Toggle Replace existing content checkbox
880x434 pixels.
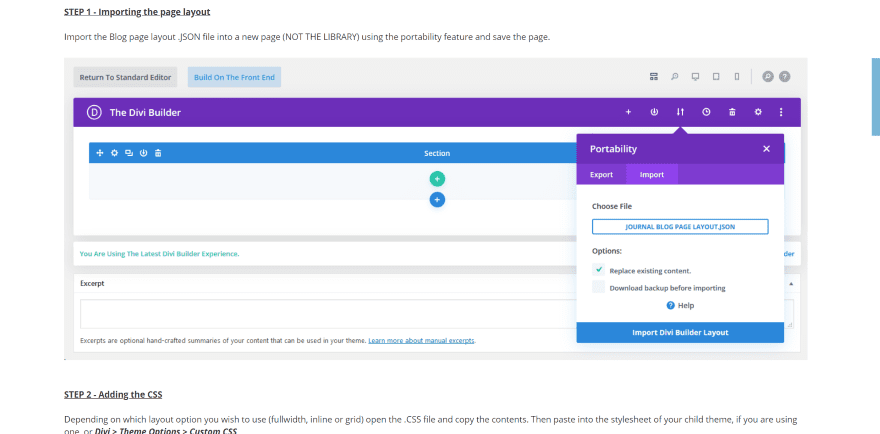pos(598,270)
